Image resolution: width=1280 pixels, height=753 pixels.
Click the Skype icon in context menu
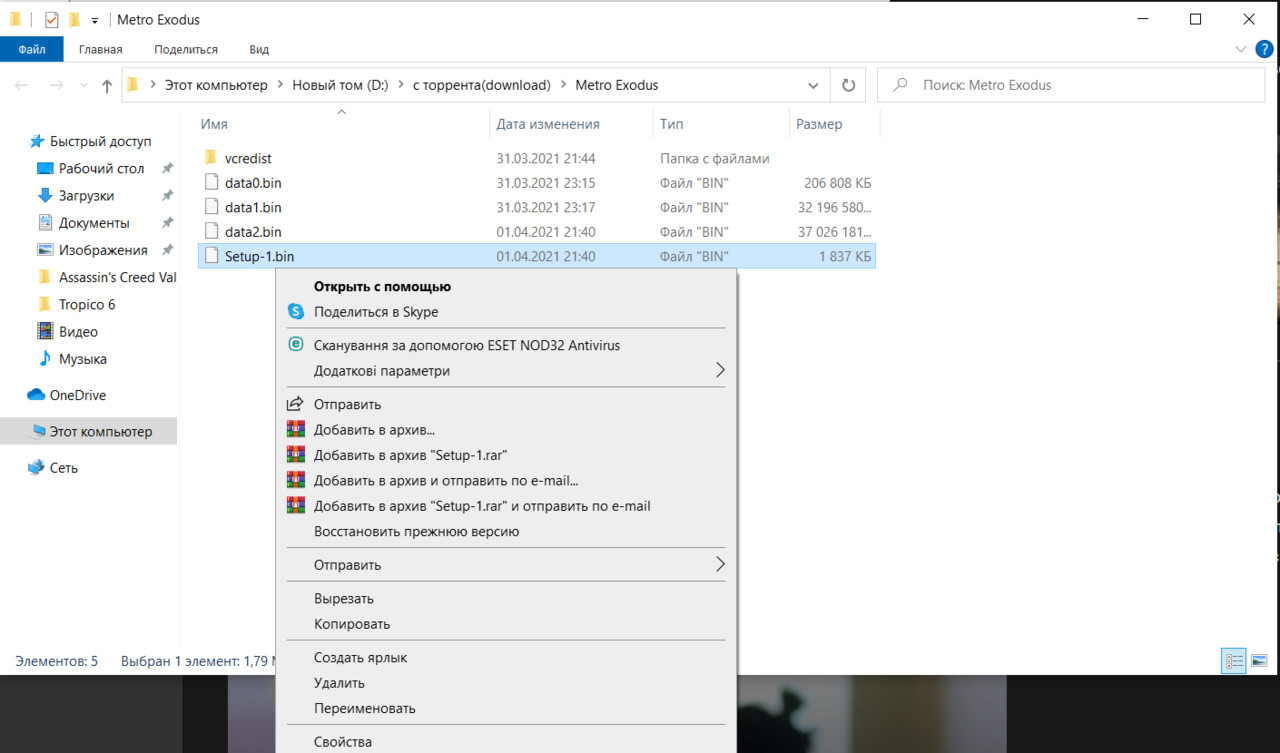pos(295,311)
